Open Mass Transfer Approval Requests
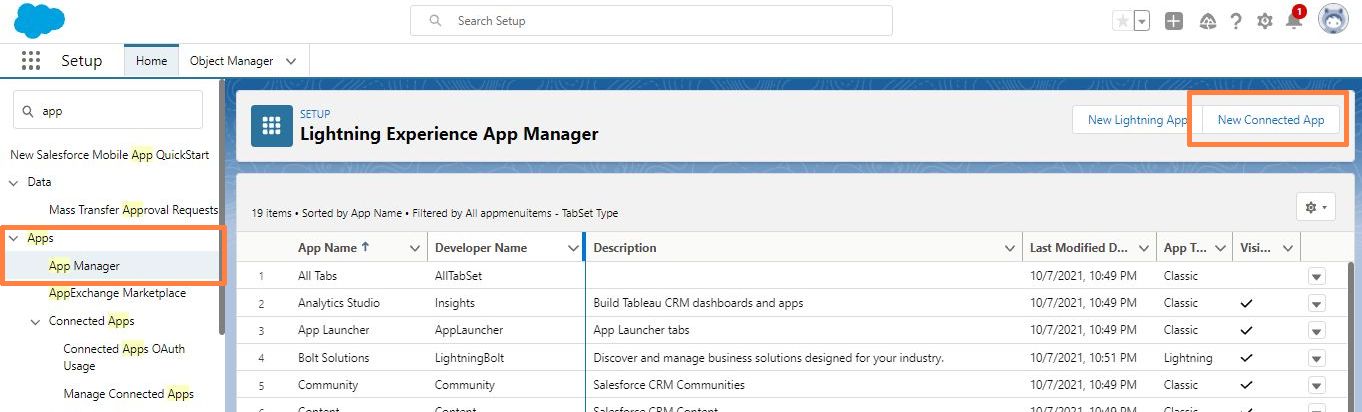The width and height of the screenshot is (1362, 412). click(133, 210)
